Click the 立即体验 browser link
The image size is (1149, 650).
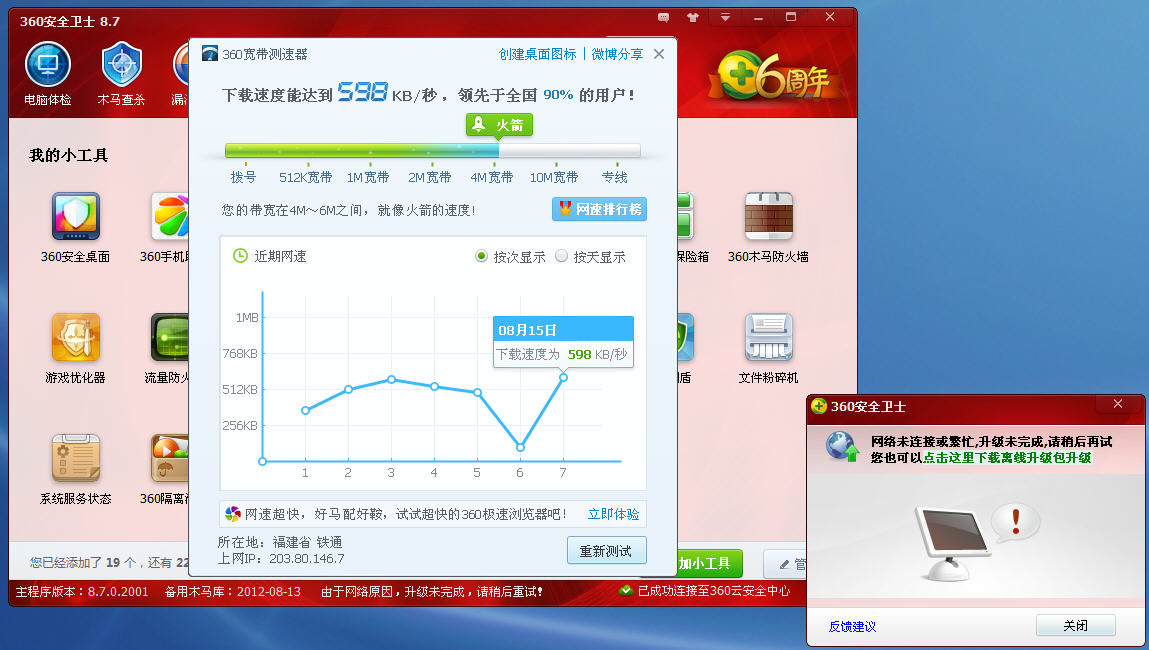(613, 514)
